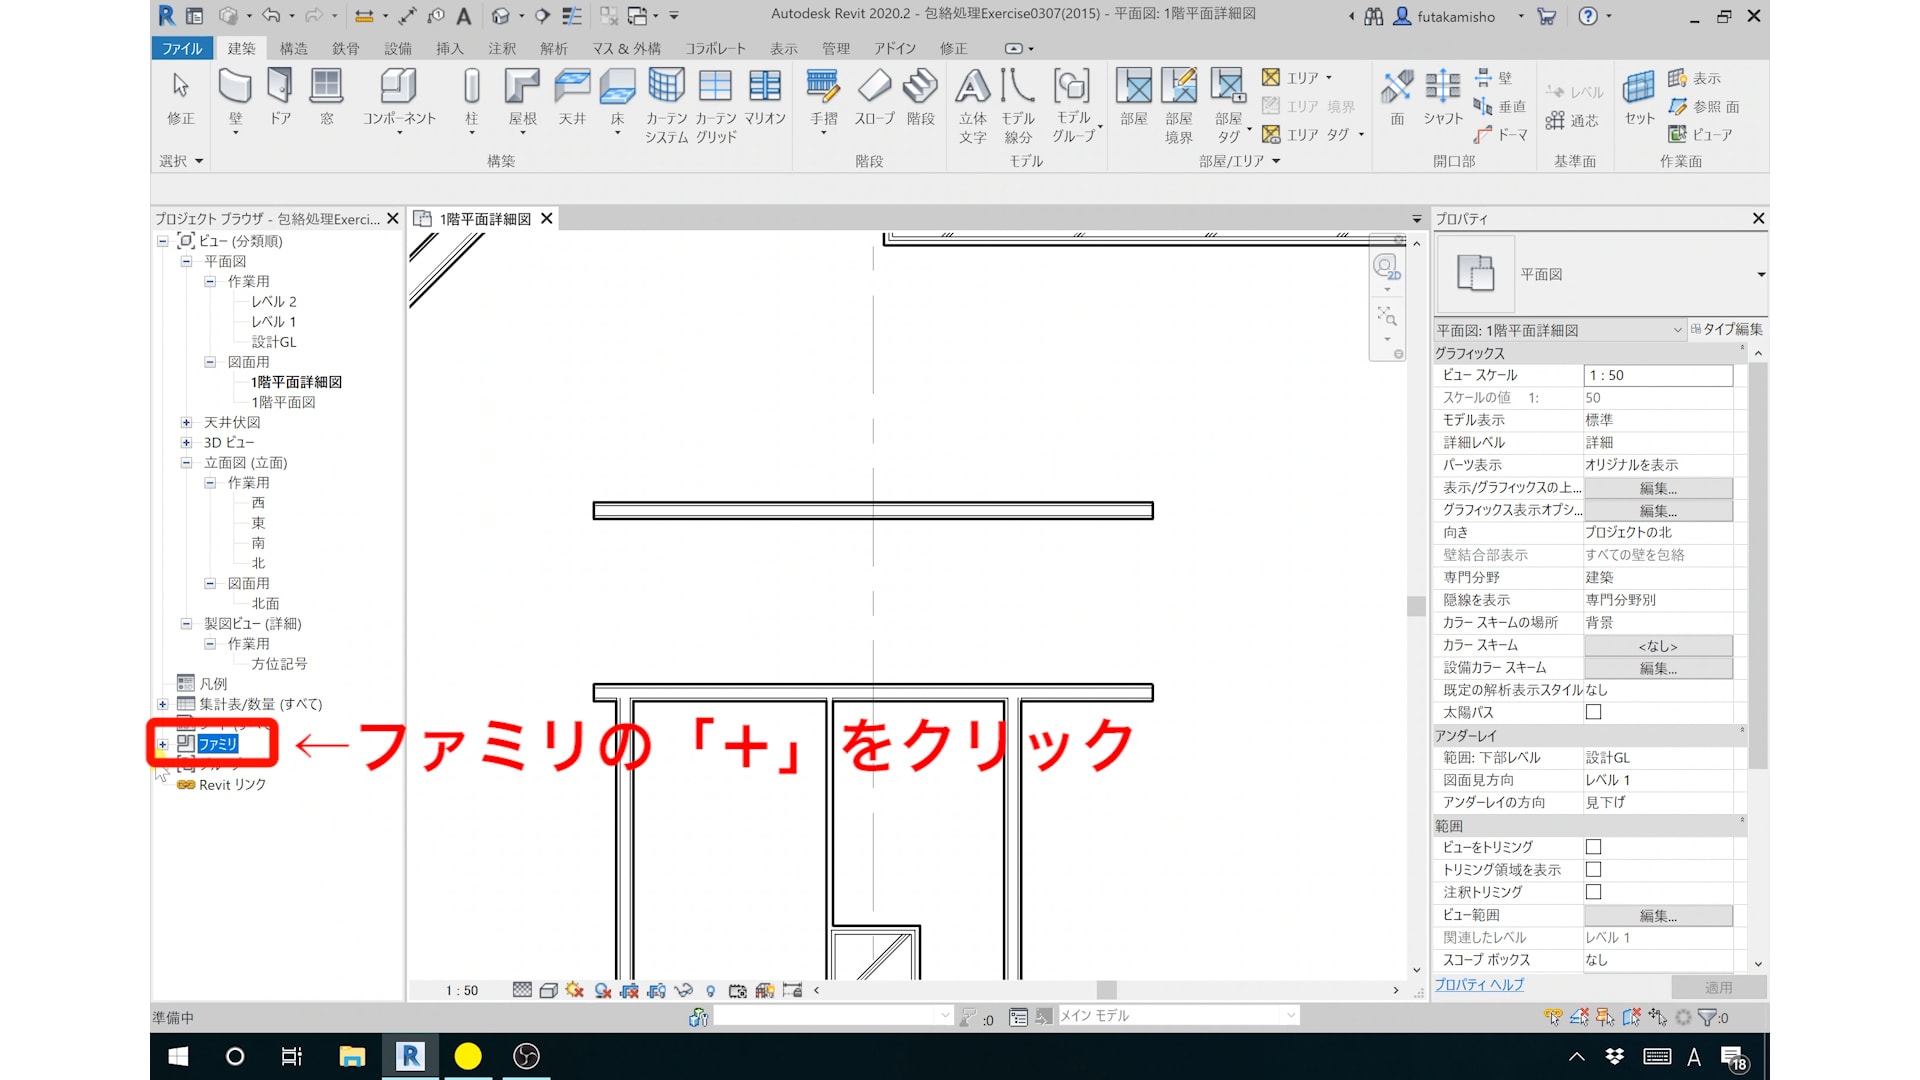
Task: Expand the Families (ファミリ) tree node
Action: pyautogui.click(x=163, y=744)
